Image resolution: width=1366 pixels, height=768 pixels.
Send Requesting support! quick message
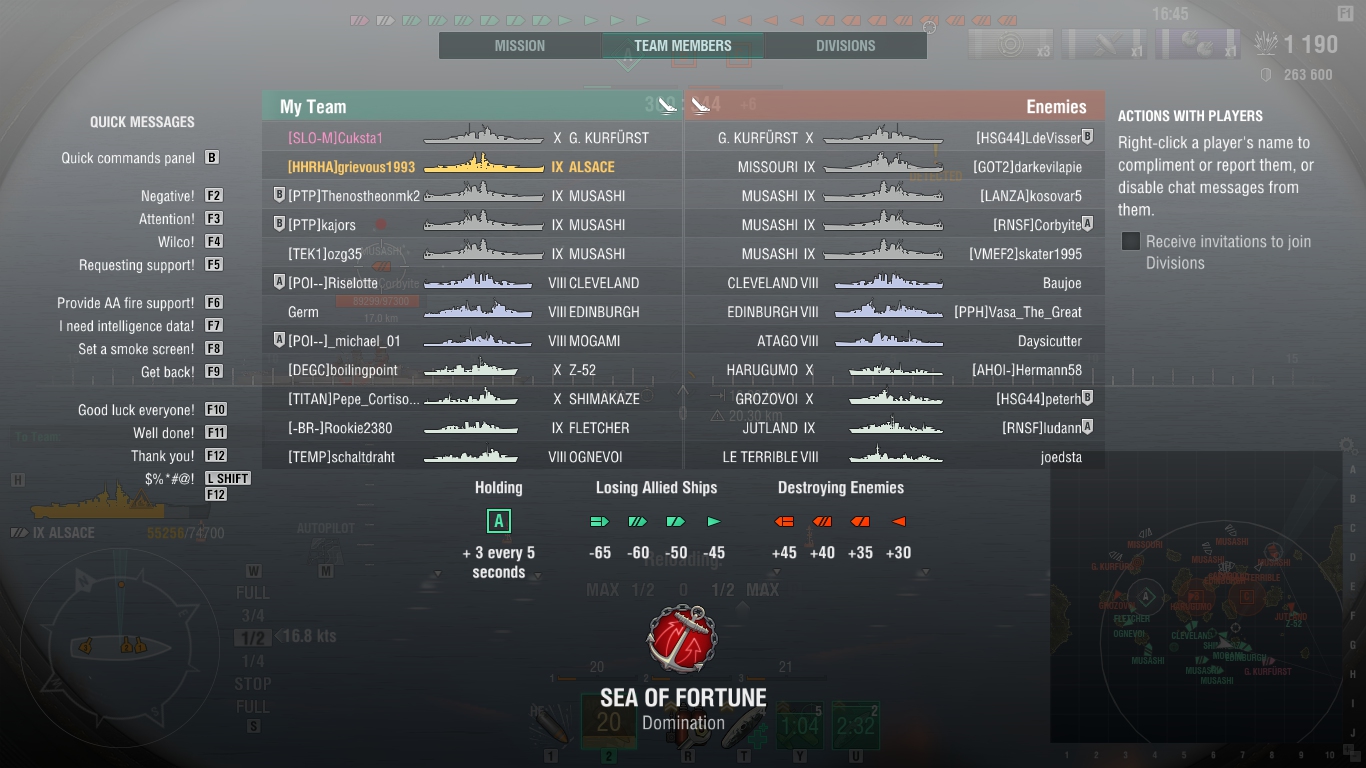click(137, 265)
